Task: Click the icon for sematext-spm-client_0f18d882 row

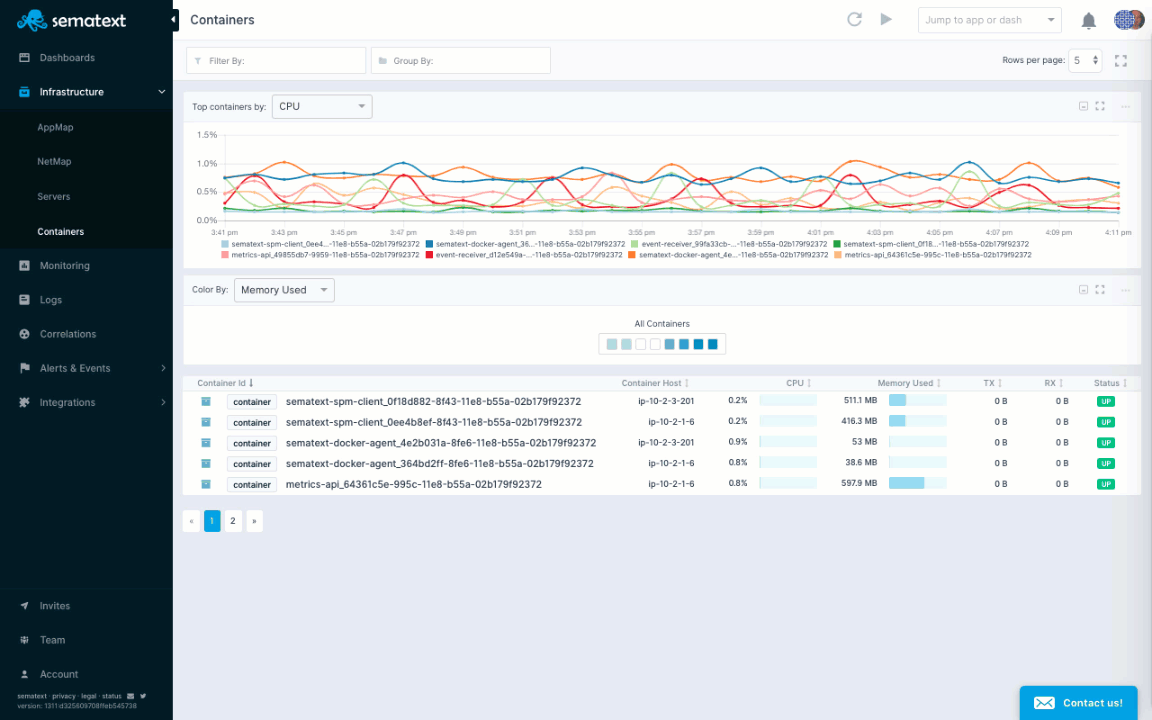Action: (x=206, y=402)
